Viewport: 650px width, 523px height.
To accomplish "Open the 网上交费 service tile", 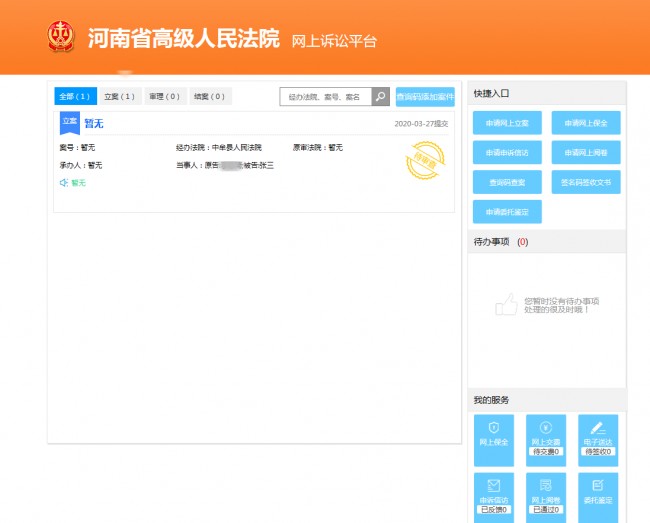I will 546,440.
